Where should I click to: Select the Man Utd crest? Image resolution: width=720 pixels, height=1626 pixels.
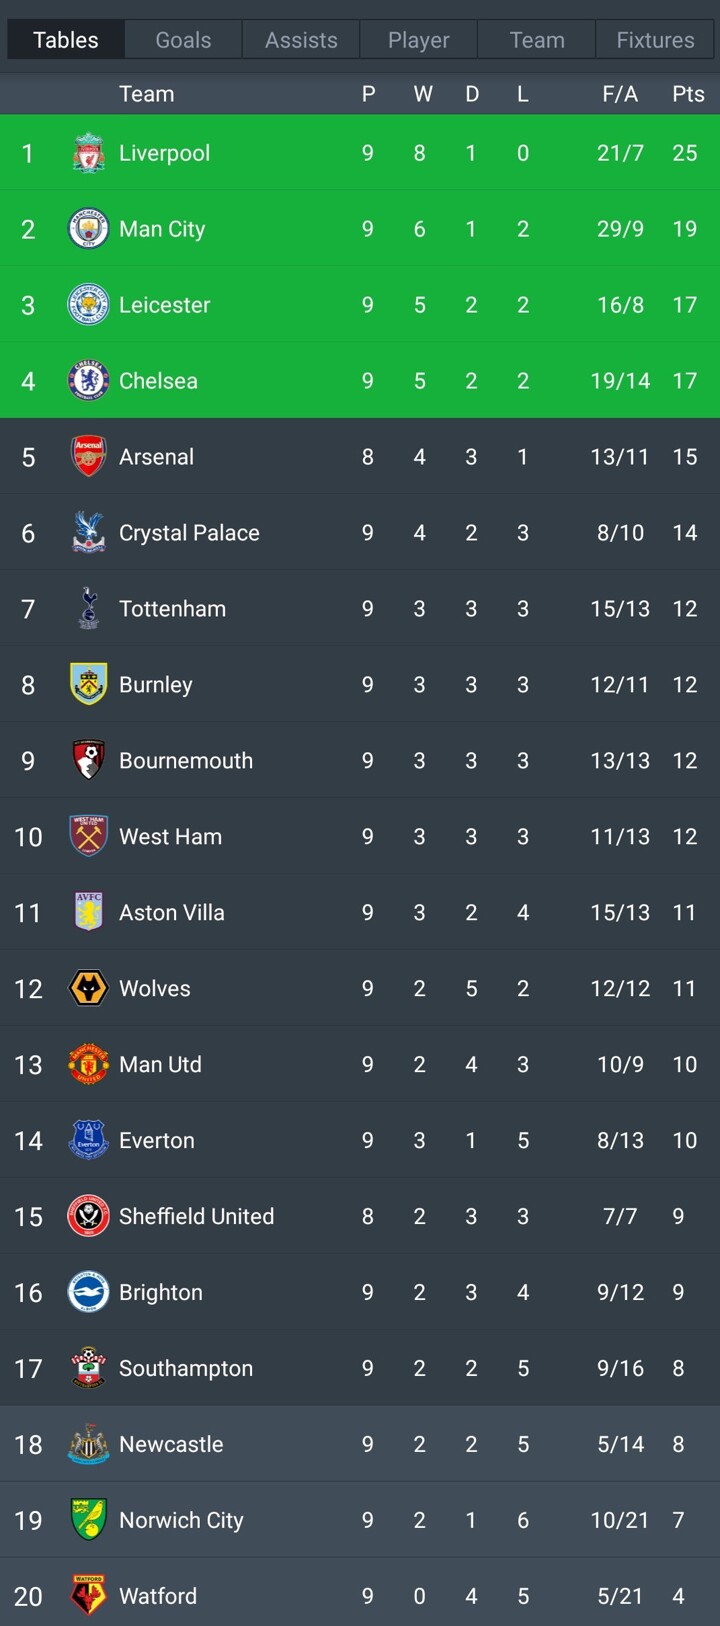tap(88, 1065)
